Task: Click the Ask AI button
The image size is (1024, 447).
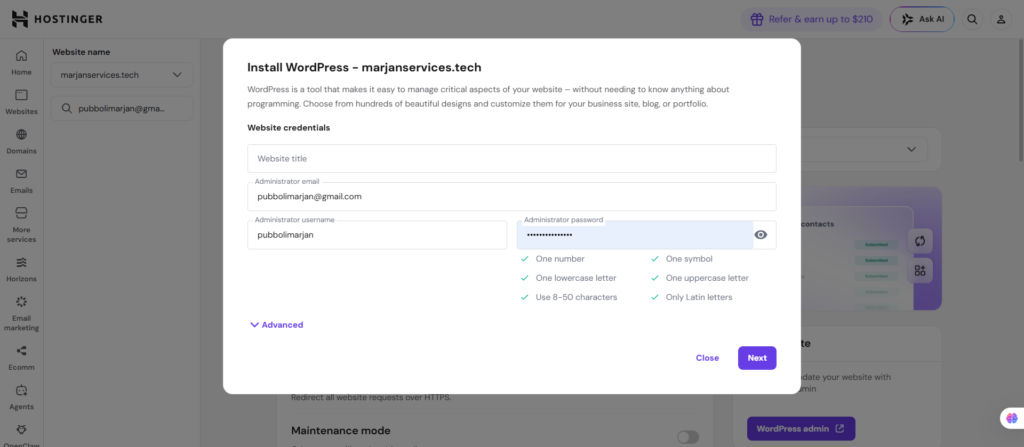Action: pos(922,19)
